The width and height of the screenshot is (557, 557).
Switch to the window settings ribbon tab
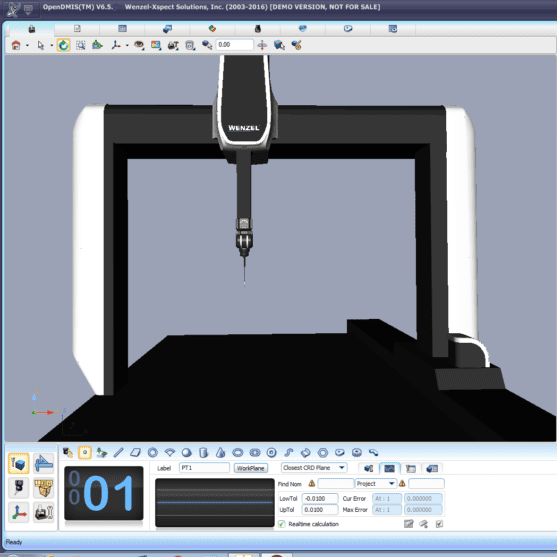393,29
